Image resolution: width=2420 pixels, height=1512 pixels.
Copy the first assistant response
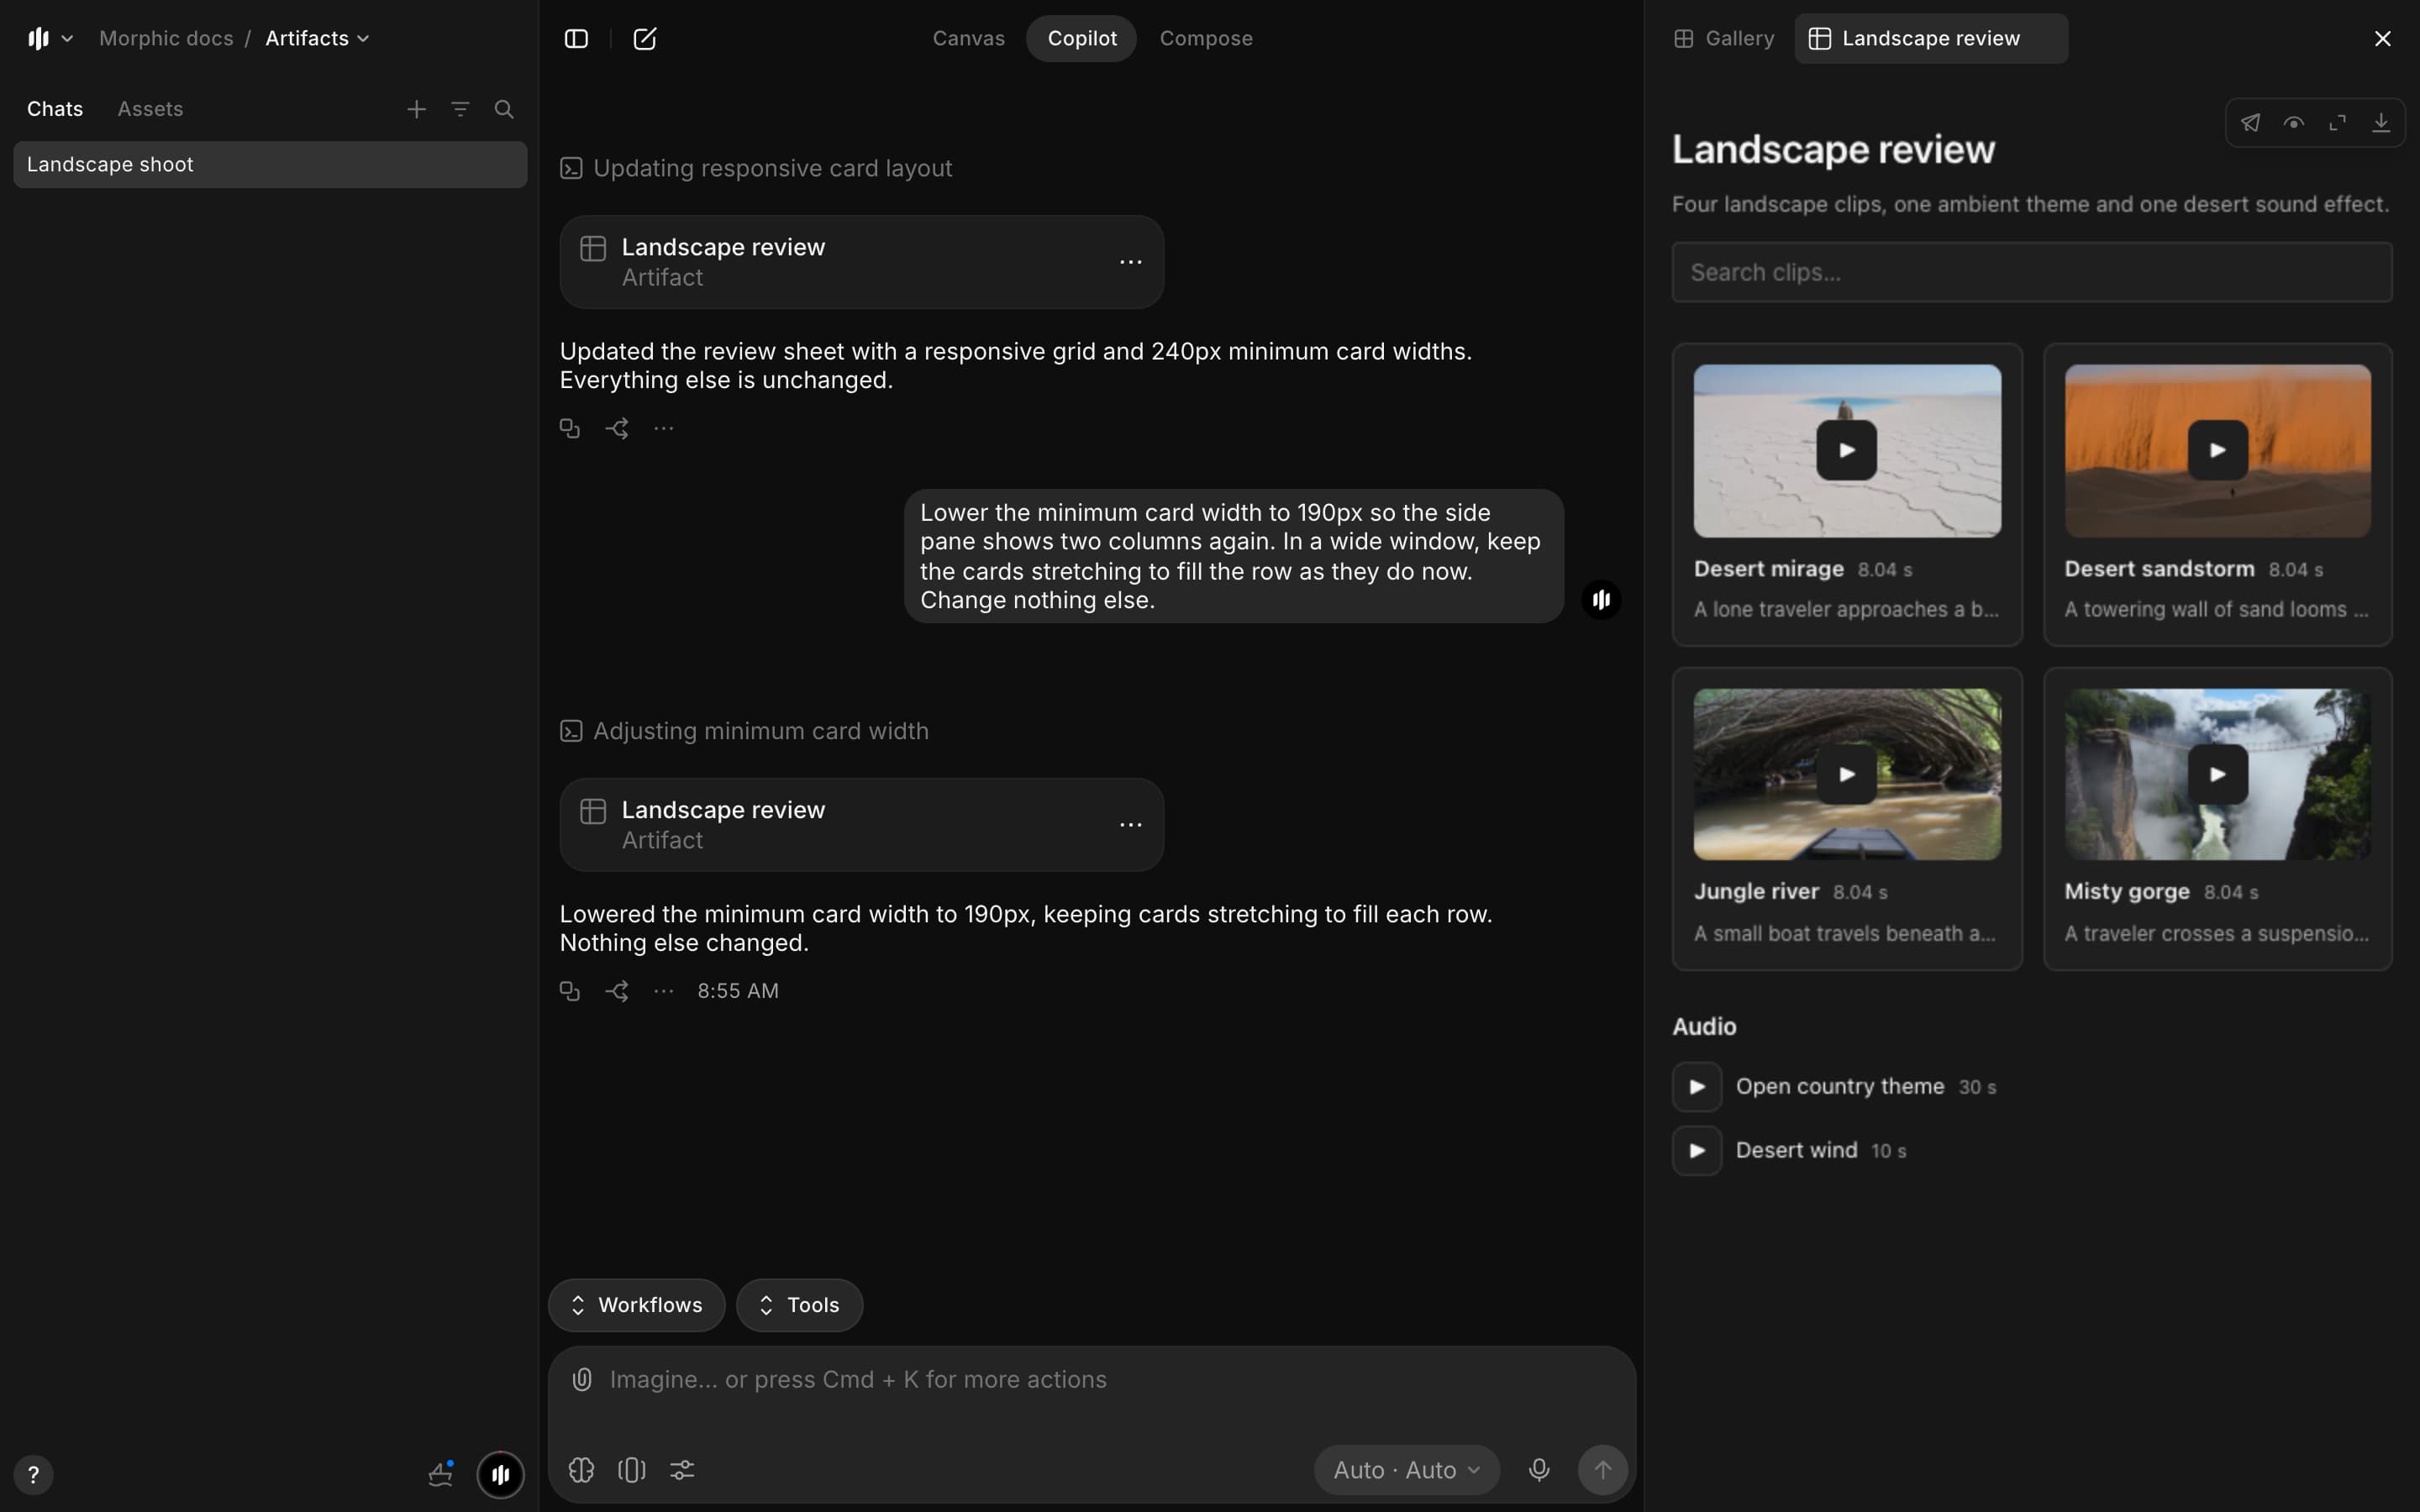(570, 429)
